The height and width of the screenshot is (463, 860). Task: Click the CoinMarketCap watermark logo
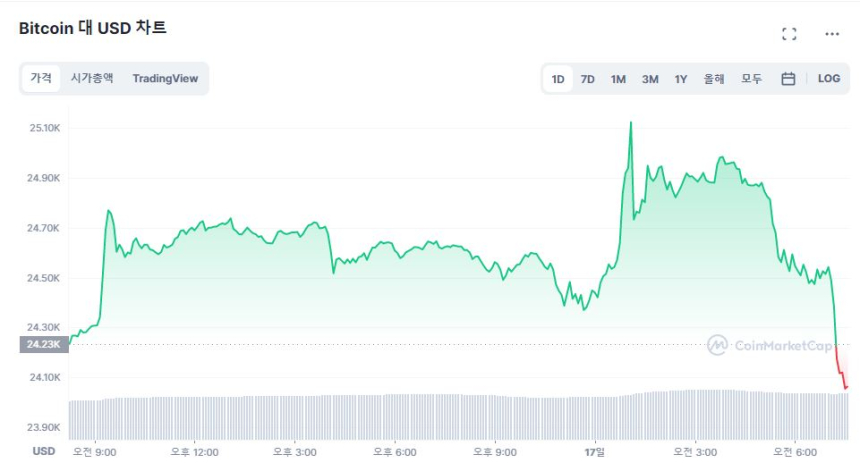[770, 345]
